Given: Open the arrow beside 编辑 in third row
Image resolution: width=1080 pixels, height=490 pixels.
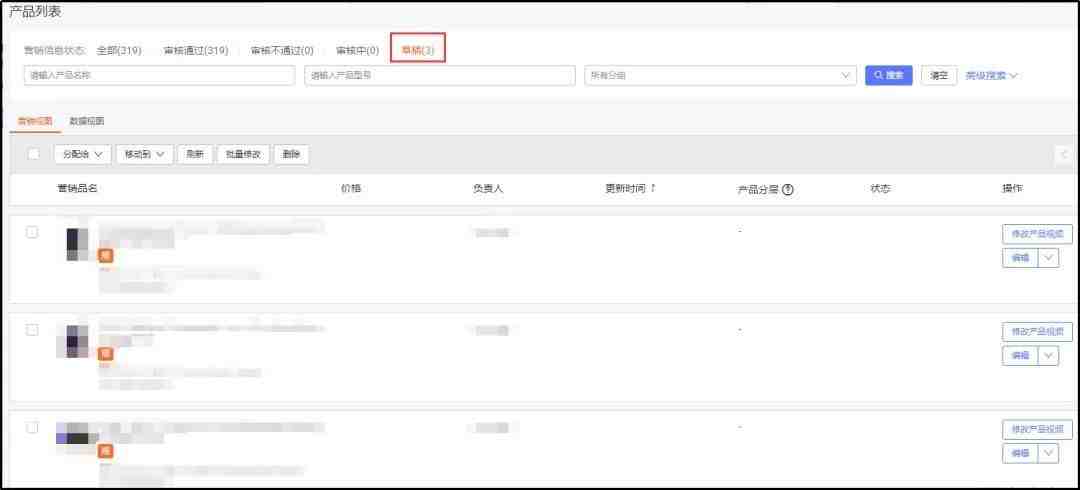Looking at the screenshot, I should pos(1048,453).
